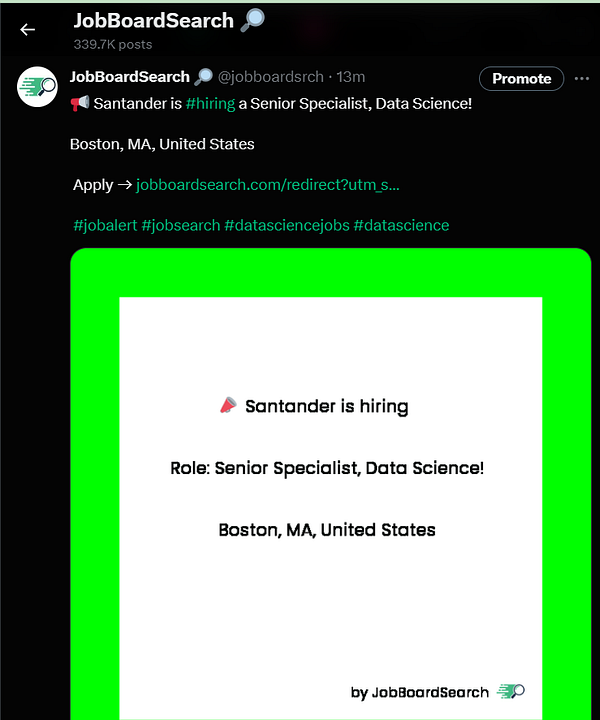Click the magnifier emoji beside the header title
This screenshot has width=600, height=720.
pyautogui.click(x=252, y=21)
